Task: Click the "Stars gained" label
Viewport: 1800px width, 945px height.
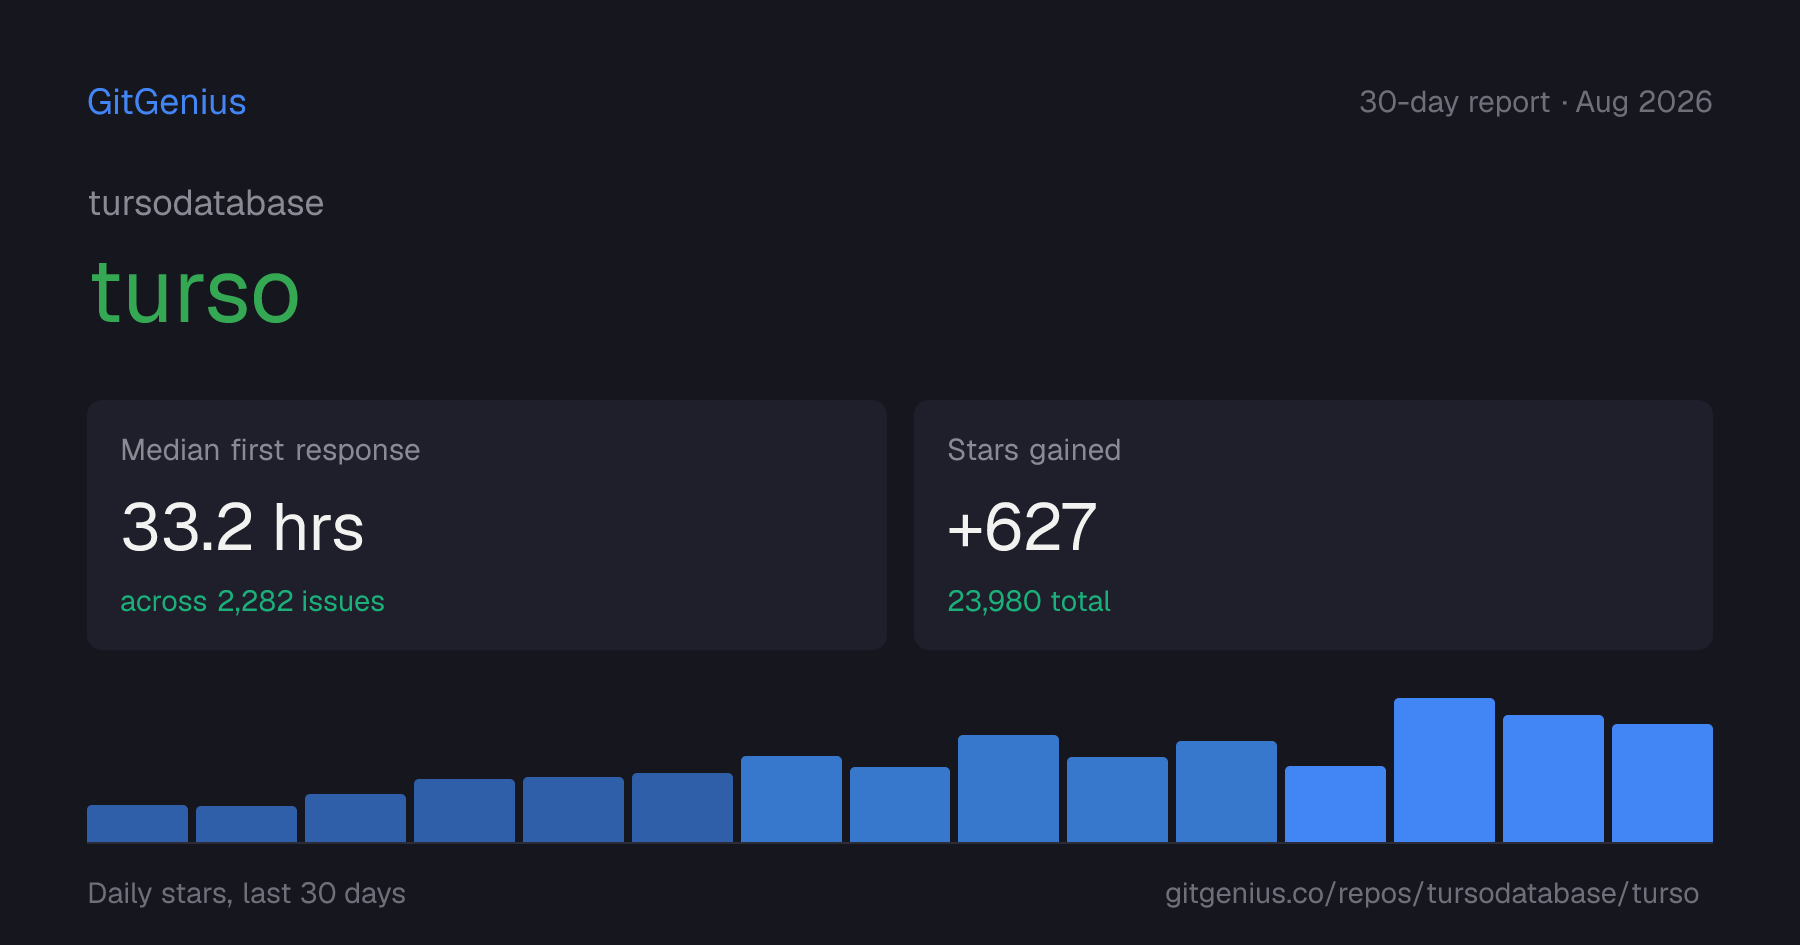Action: click(x=1034, y=450)
